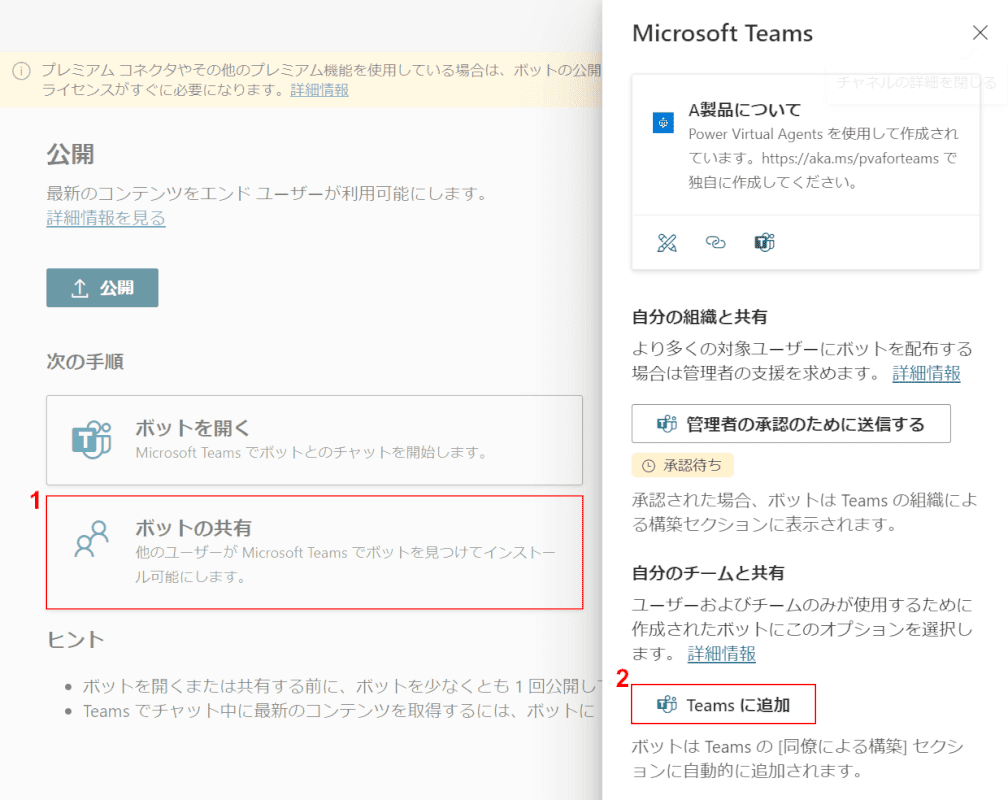
Task: Click the 公開 page heading
Action: [x=70, y=154]
